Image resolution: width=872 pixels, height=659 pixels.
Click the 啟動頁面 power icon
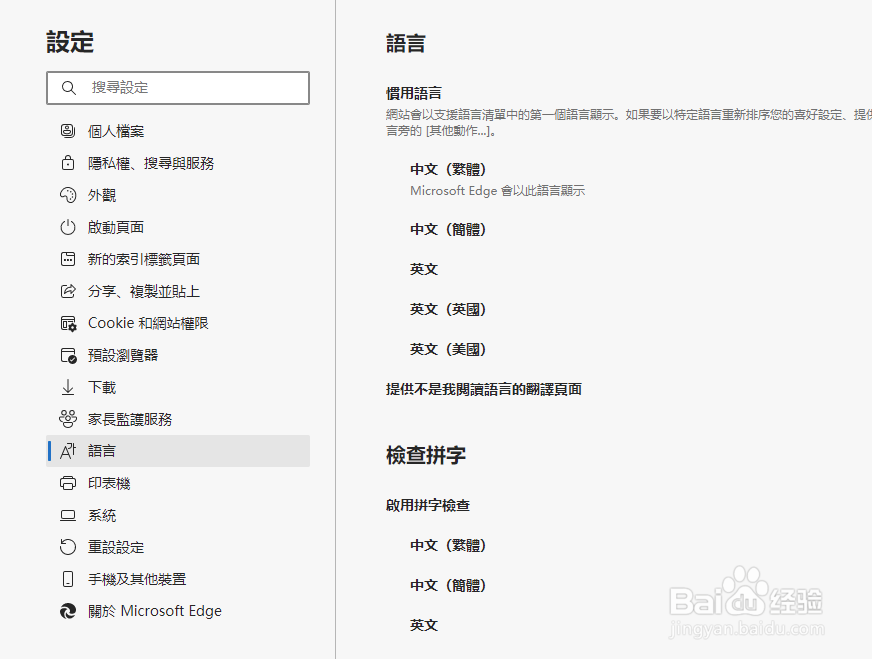click(68, 227)
